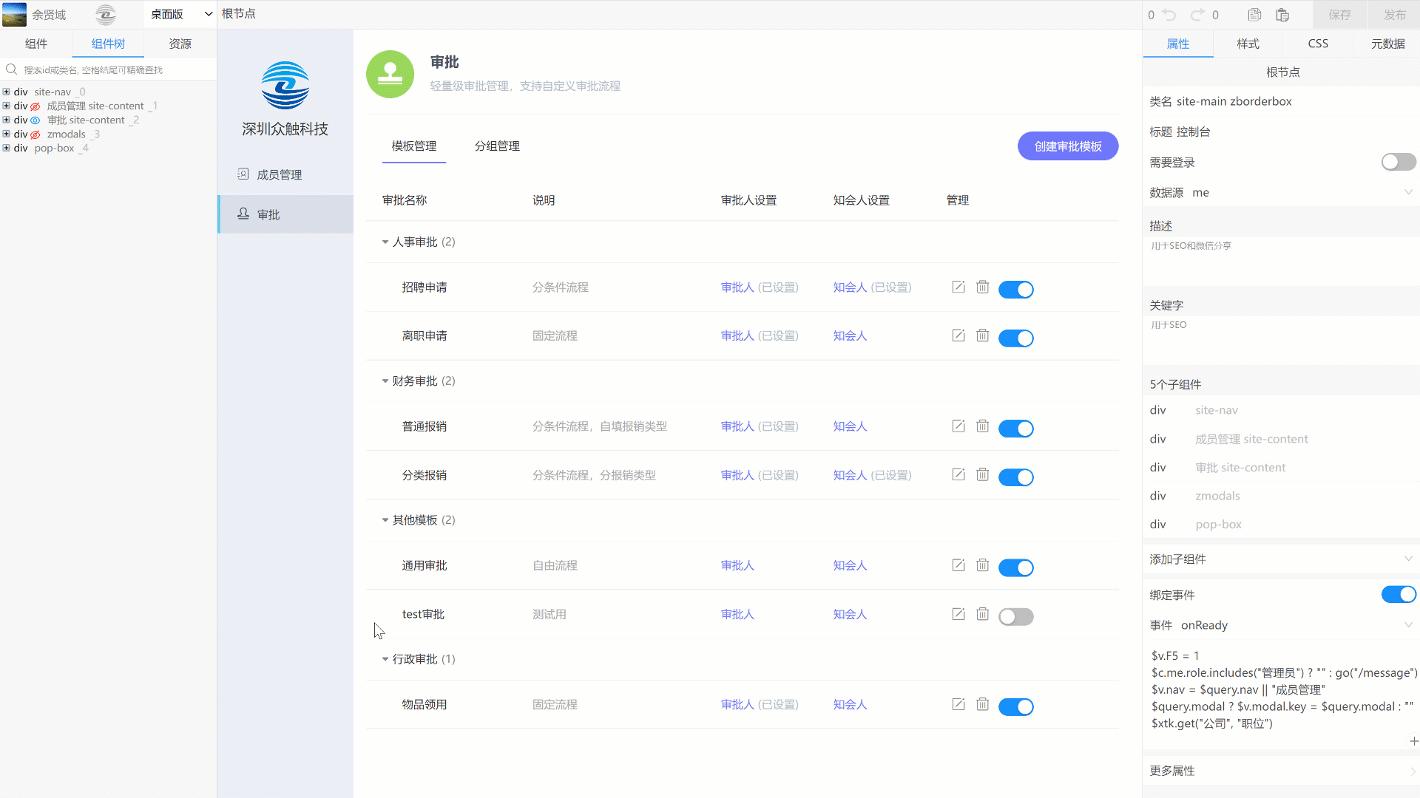This screenshot has width=1420, height=798.
Task: Disable the 通用审批 template switch
Action: point(1016,567)
